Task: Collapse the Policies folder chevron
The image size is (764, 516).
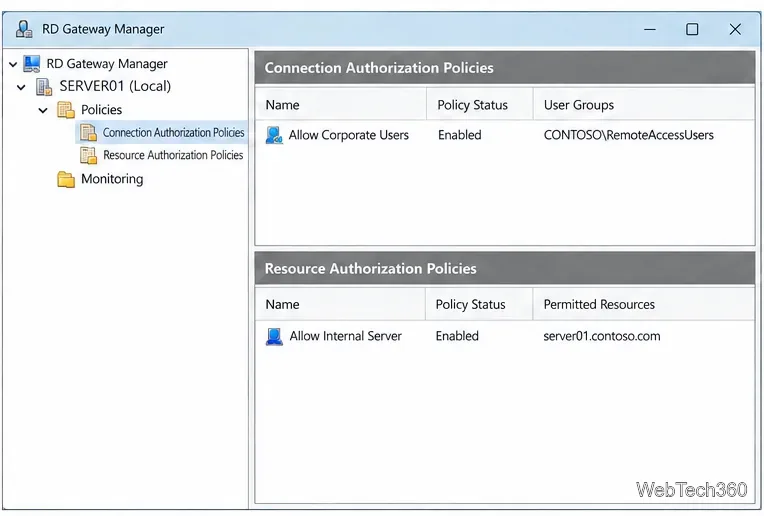Action: click(x=43, y=110)
